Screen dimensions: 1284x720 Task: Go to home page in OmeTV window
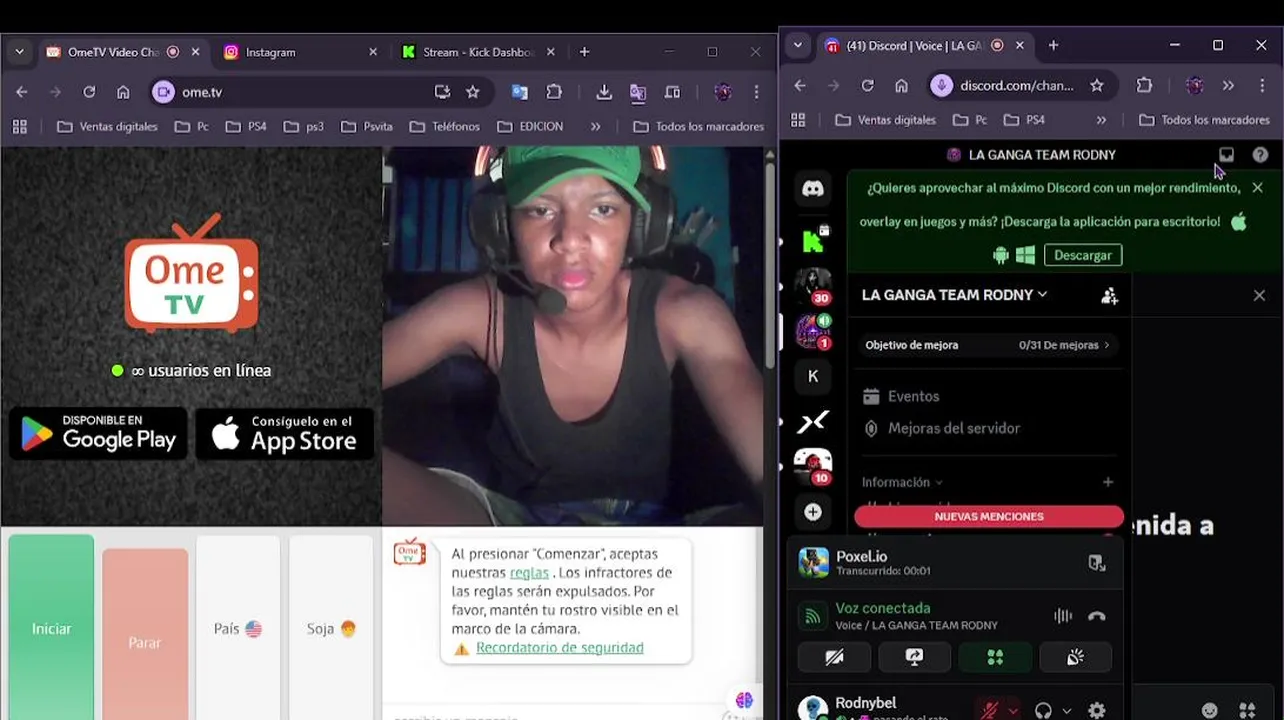click(123, 92)
